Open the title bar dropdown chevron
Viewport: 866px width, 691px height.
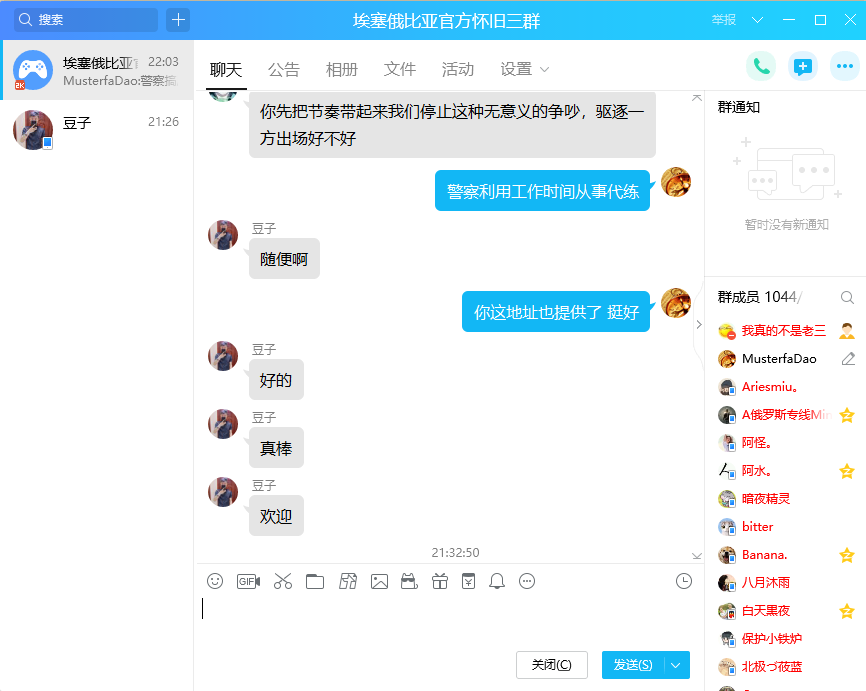[x=758, y=20]
